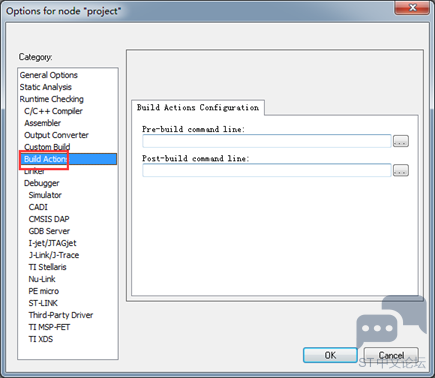Select TI XDS entry
Screen dimensions: 435x378
point(41,339)
